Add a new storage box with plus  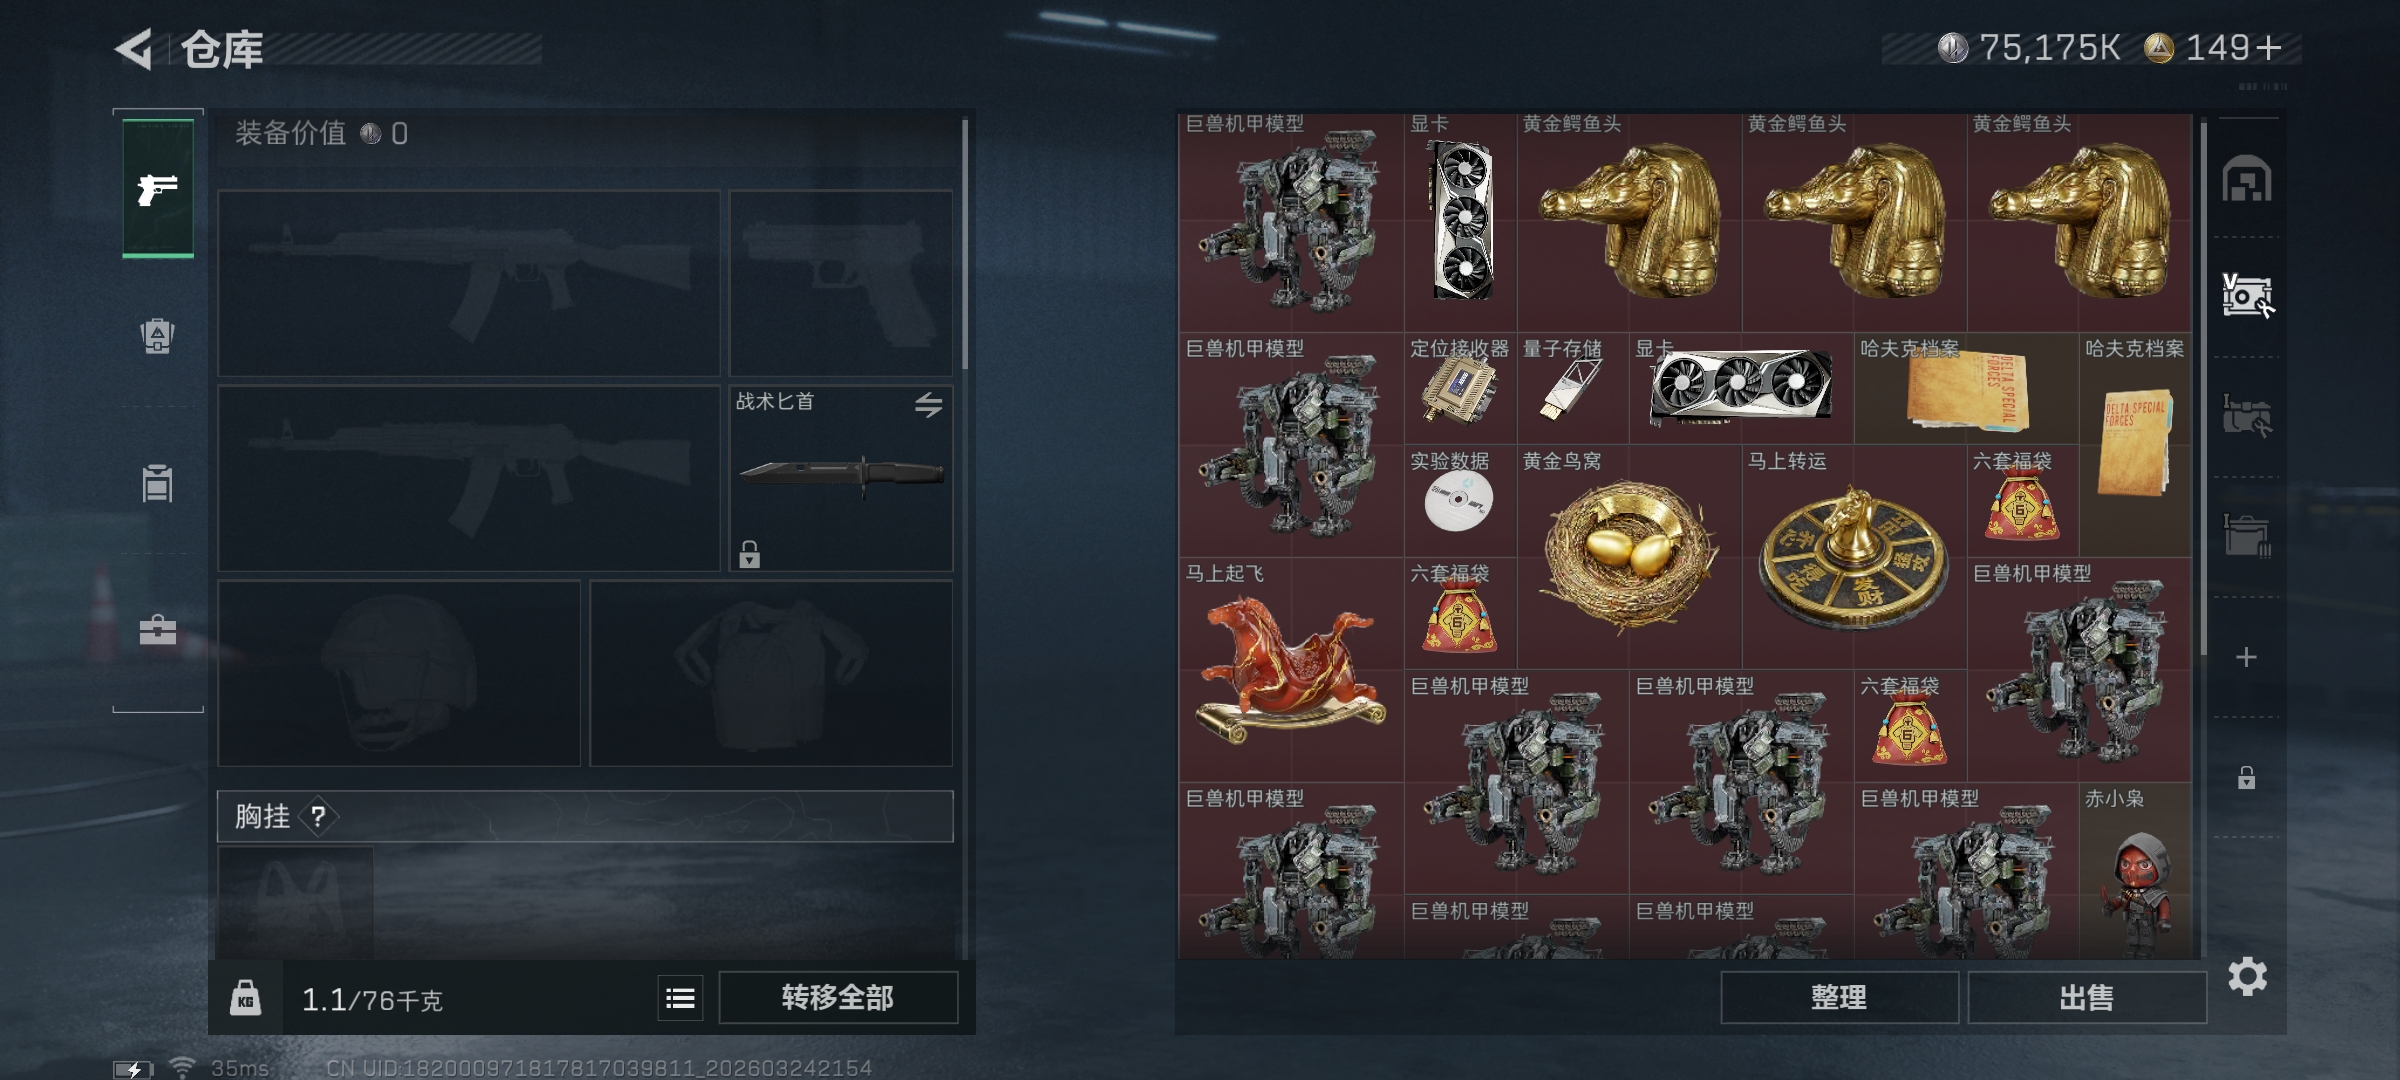[x=2246, y=657]
